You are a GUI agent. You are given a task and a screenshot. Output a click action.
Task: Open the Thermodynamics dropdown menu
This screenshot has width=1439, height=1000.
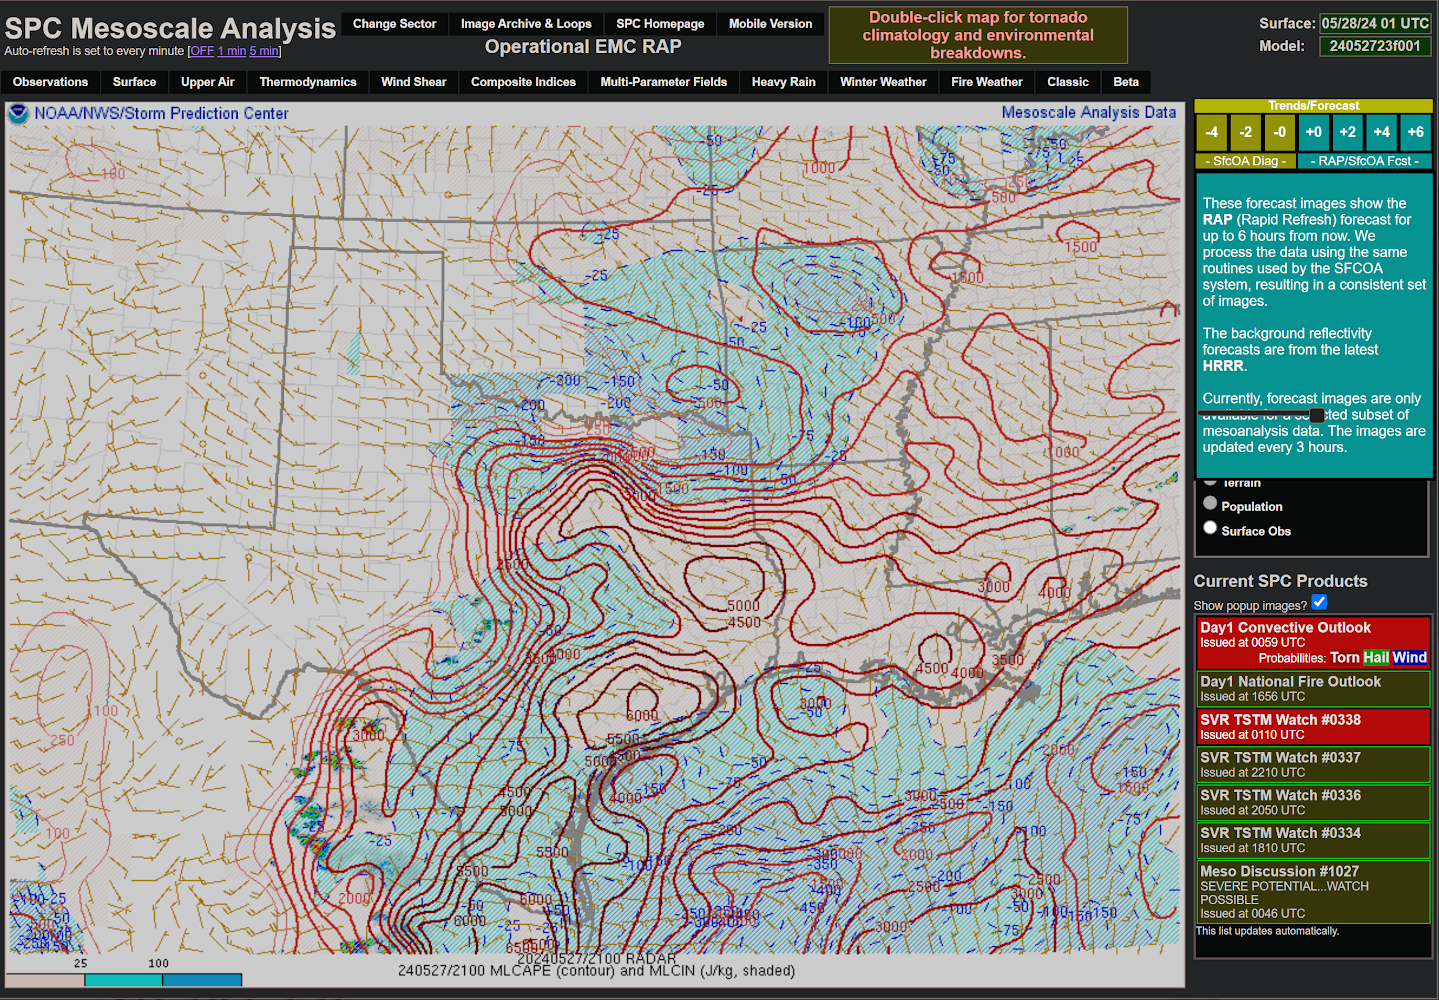coord(307,82)
